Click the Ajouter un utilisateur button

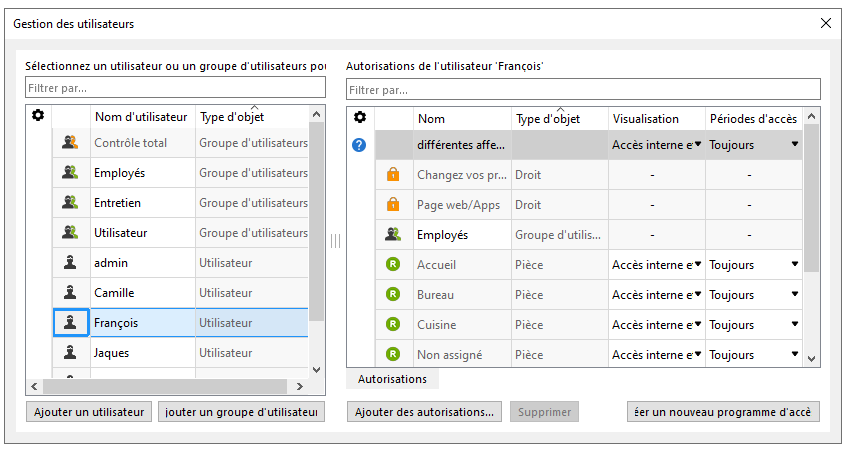[89, 412]
